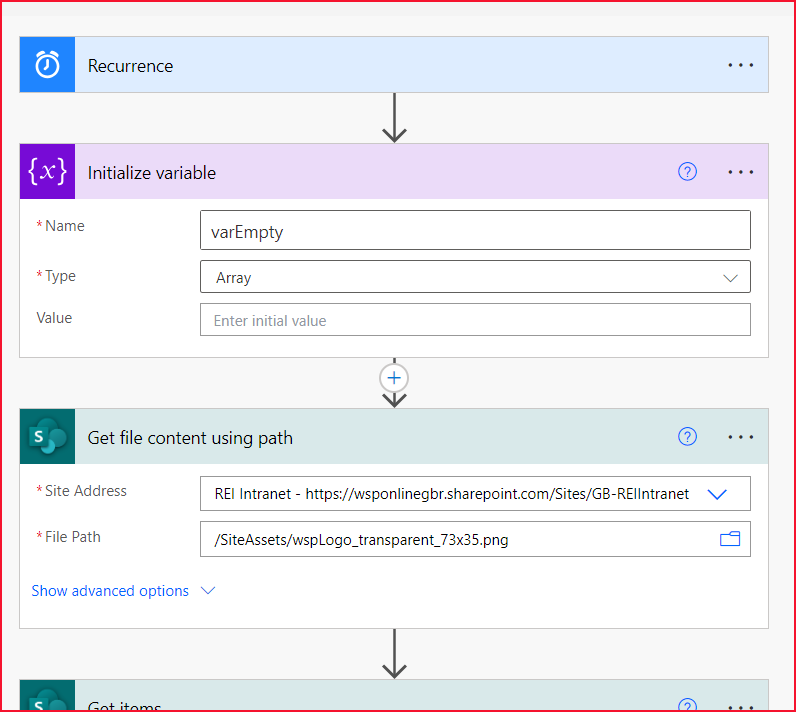The image size is (796, 712).
Task: Open the Recurrence step ellipsis menu
Action: [741, 65]
